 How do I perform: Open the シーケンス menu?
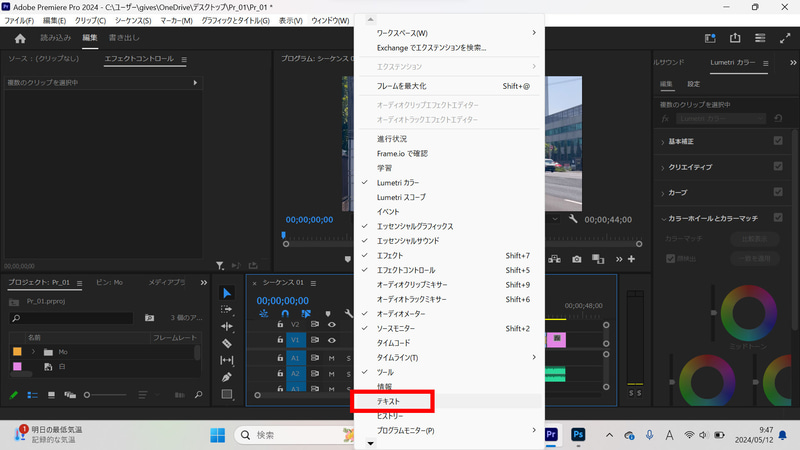pos(133,20)
